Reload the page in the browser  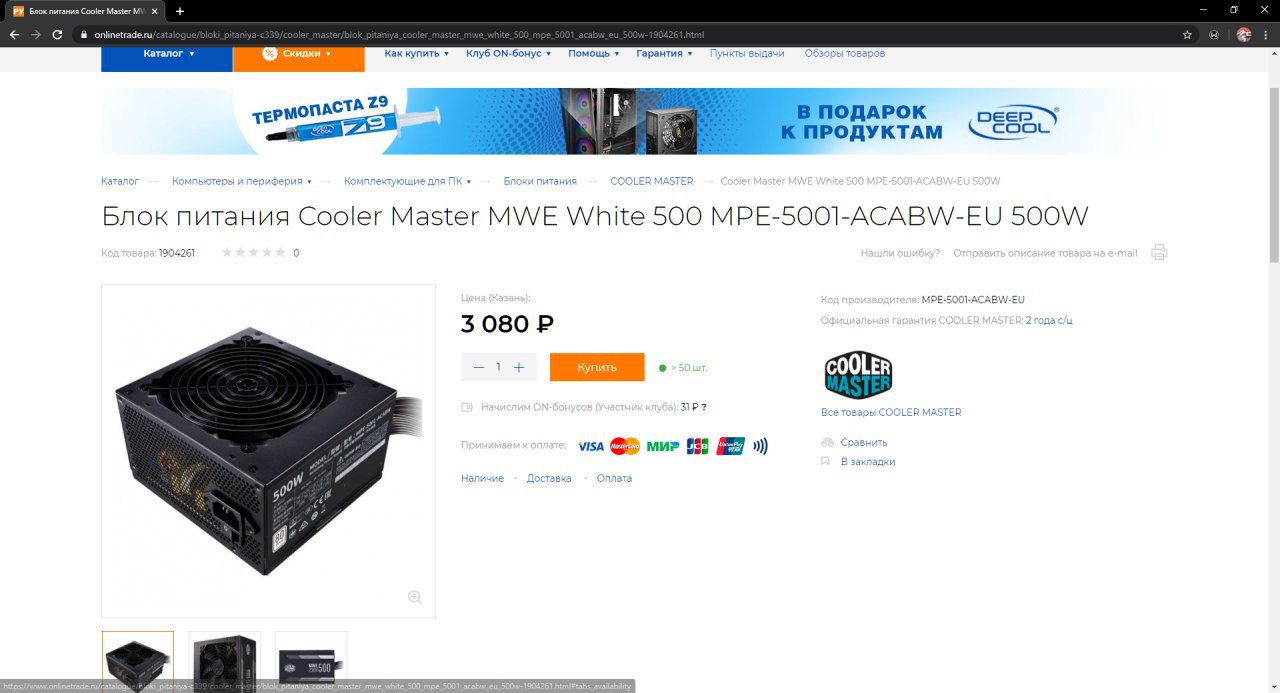click(58, 34)
